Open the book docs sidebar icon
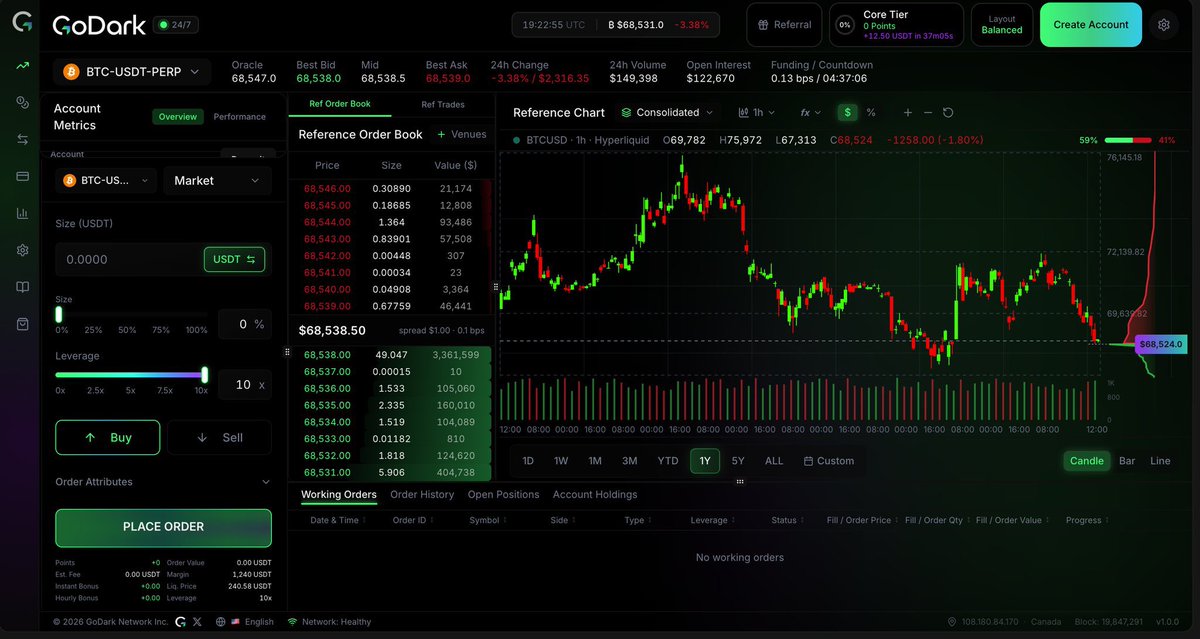Image resolution: width=1200 pixels, height=639 pixels. (x=22, y=287)
